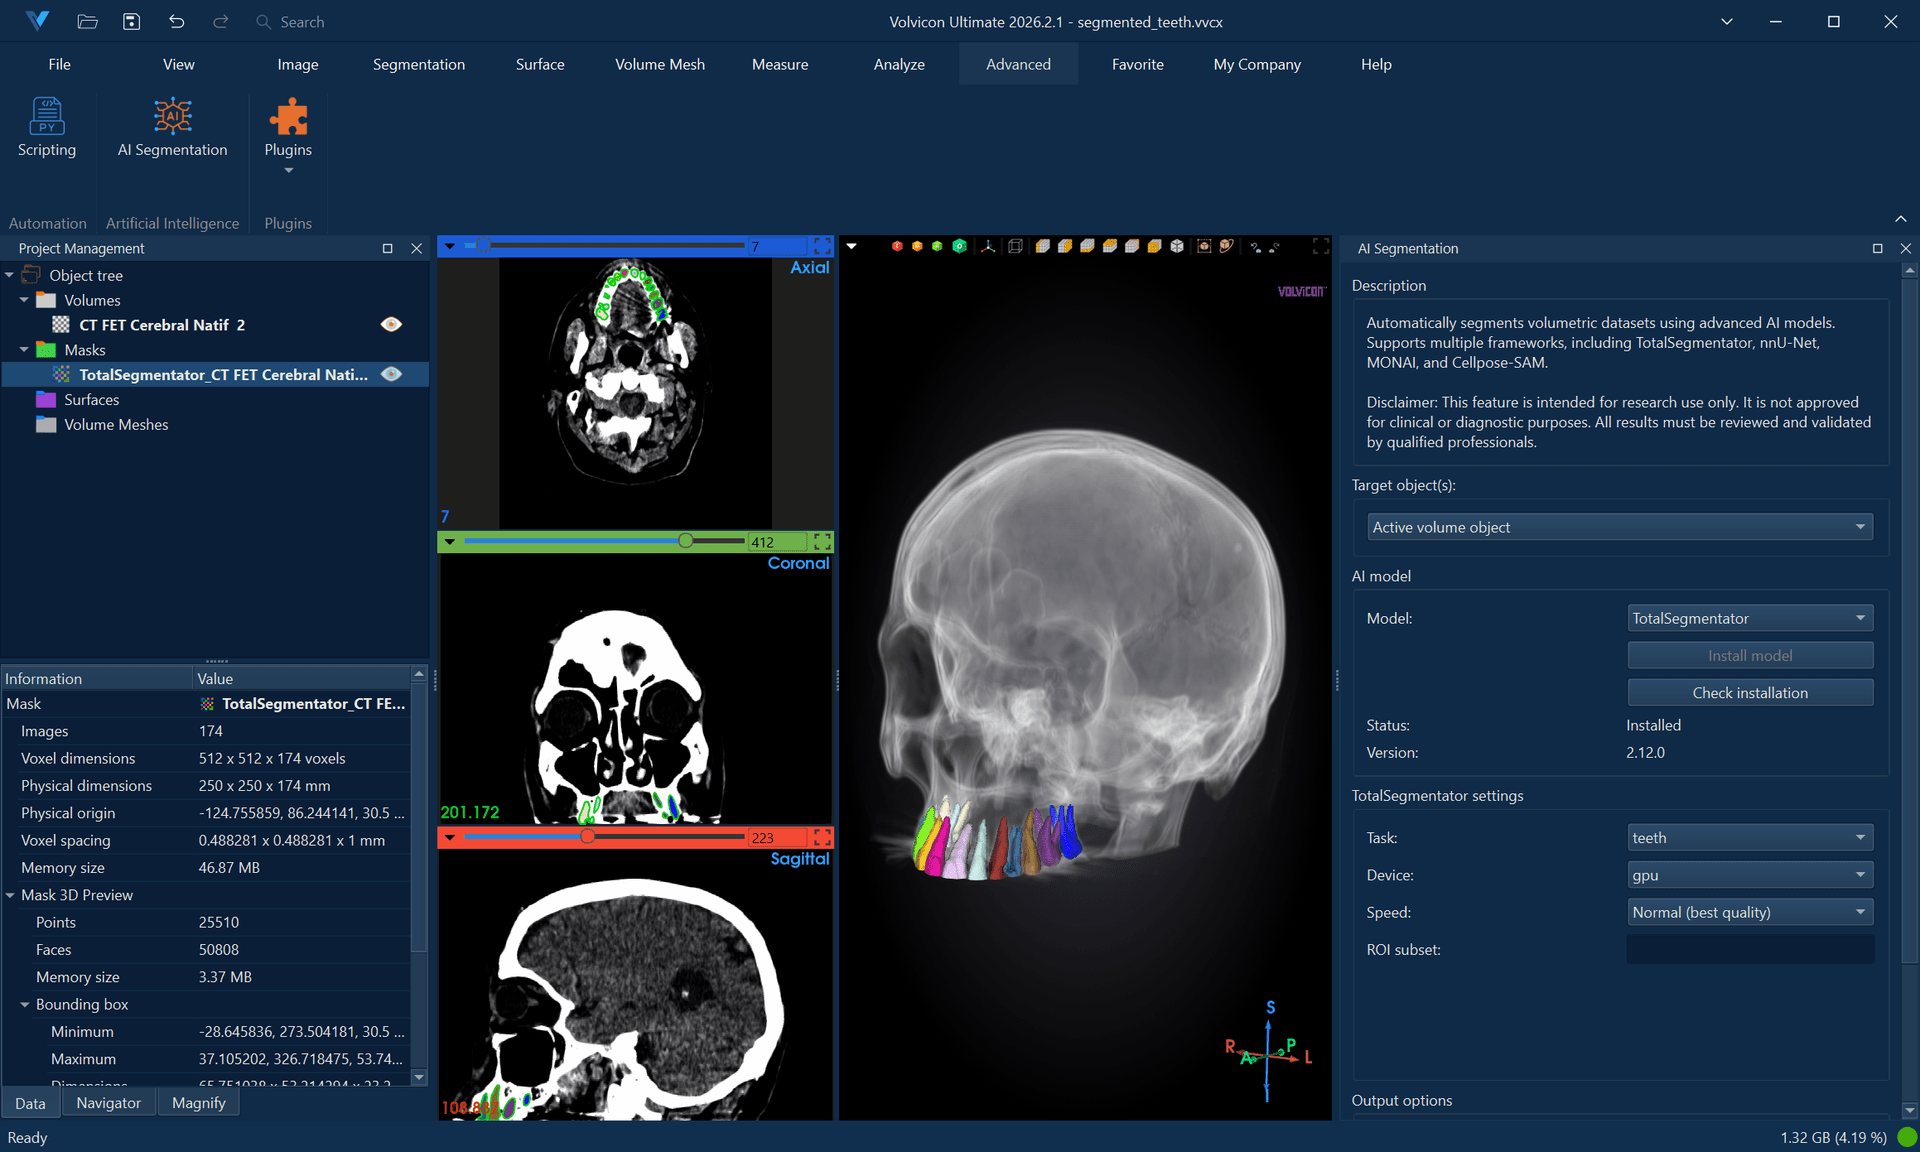Switch to the Navigator tab at bottom left

(109, 1102)
